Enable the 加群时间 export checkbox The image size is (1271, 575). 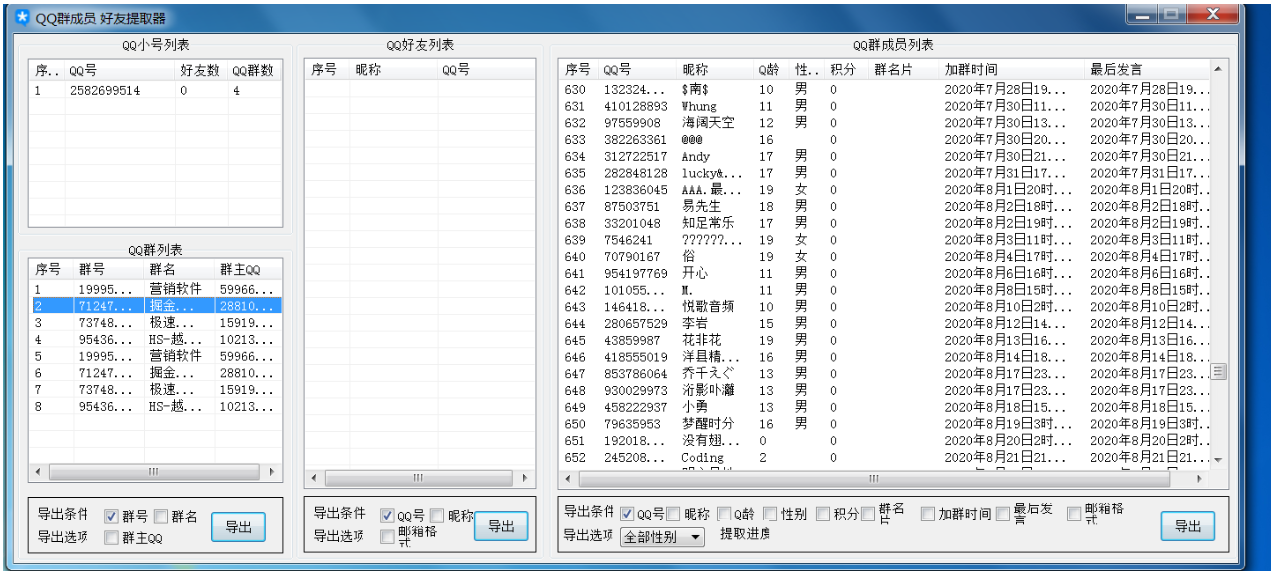coord(928,514)
